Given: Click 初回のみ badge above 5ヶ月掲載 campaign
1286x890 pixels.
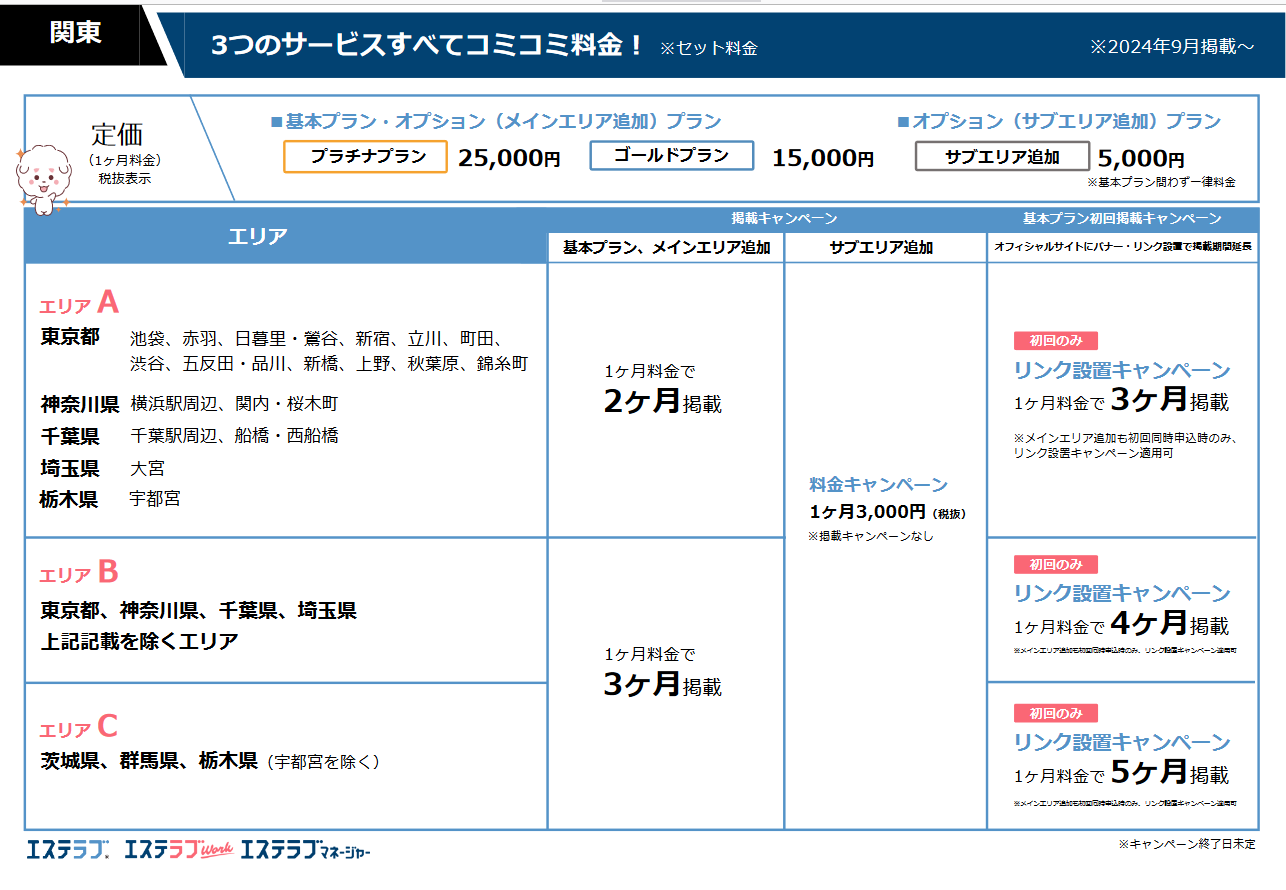Looking at the screenshot, I should click(1055, 713).
